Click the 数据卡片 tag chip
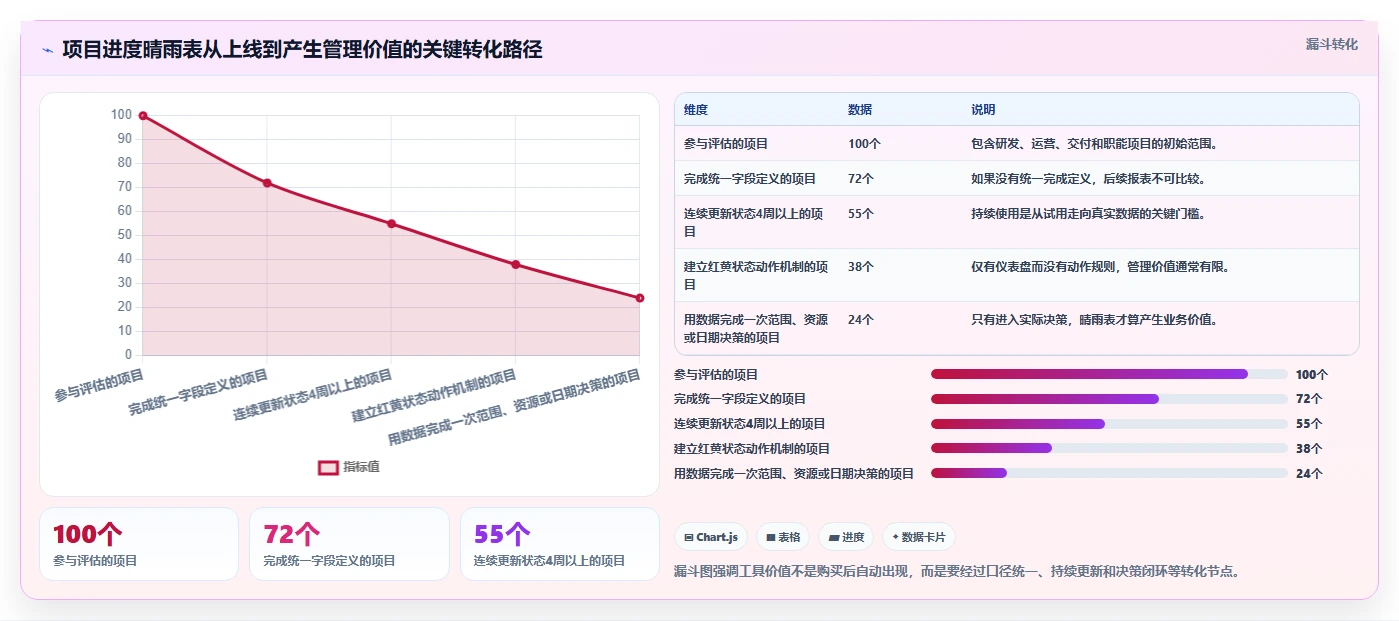The height and width of the screenshot is (621, 1399). coord(918,537)
